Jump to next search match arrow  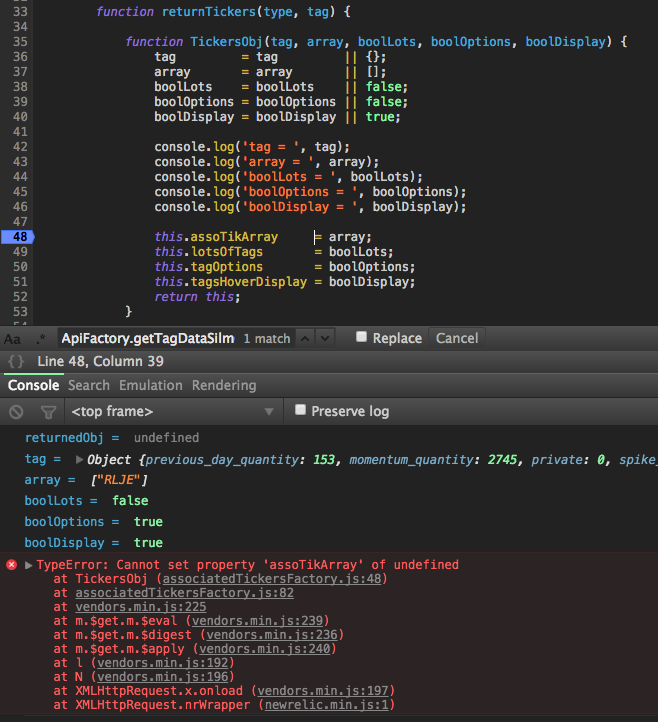click(325, 339)
